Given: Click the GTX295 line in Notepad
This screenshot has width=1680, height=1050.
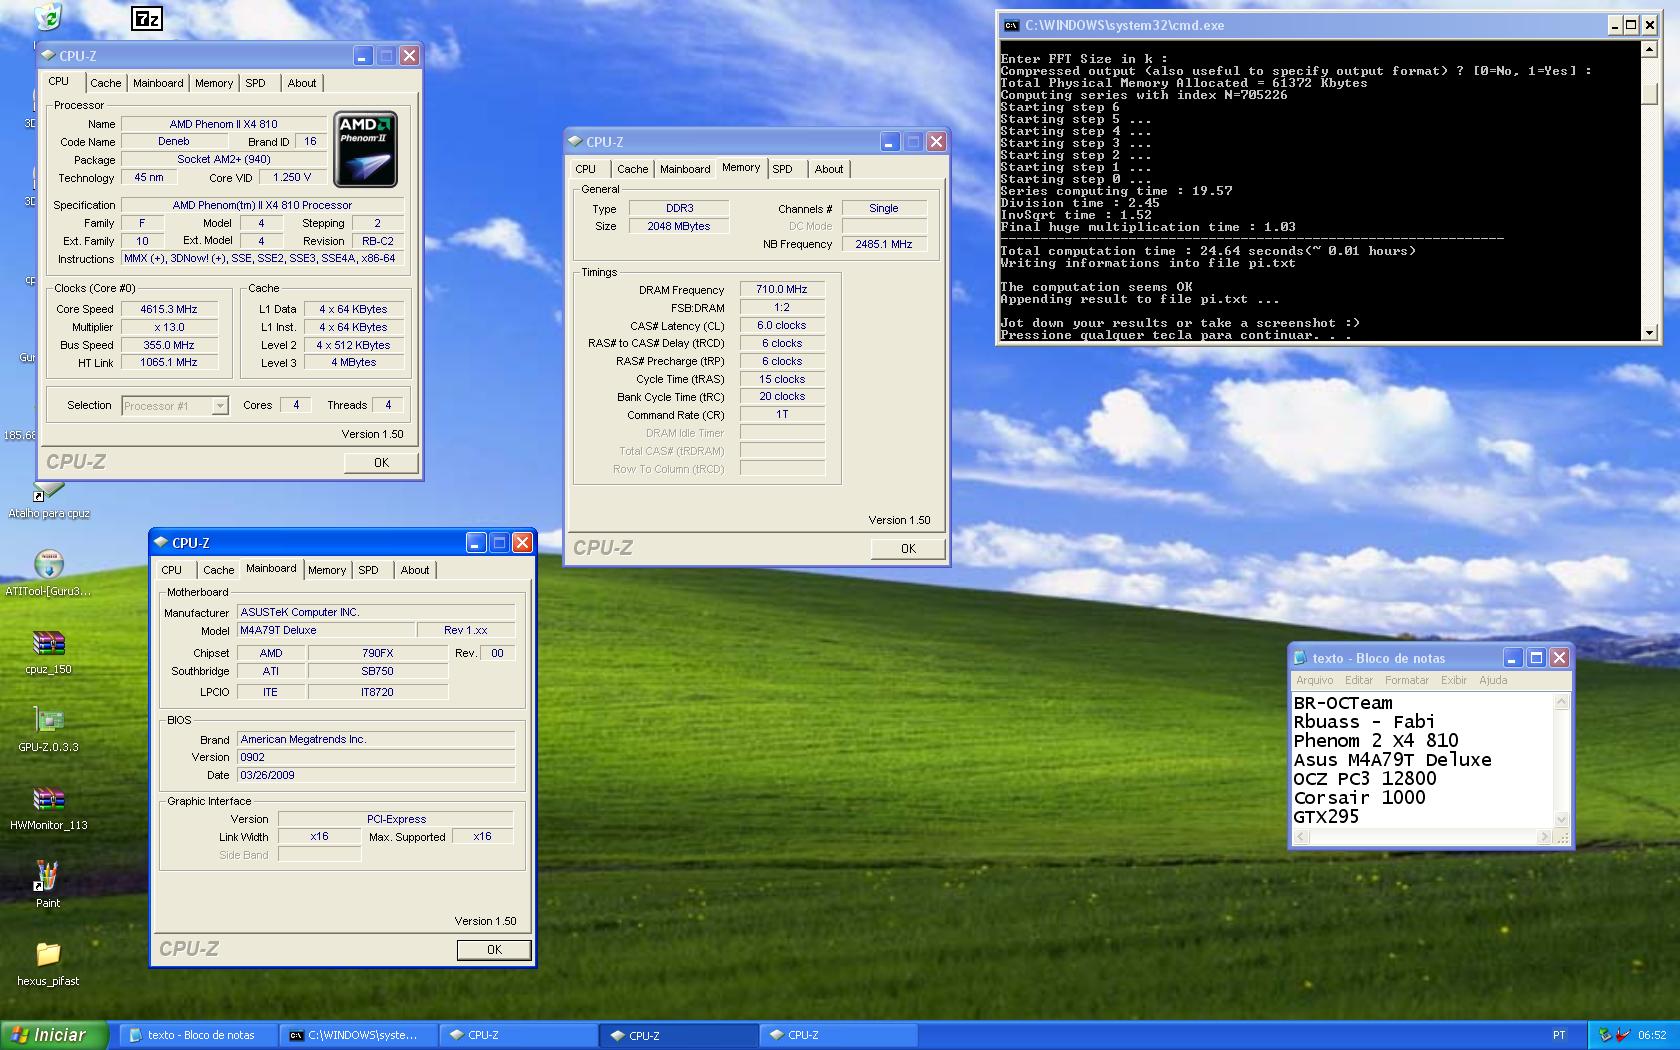Looking at the screenshot, I should 1326,816.
